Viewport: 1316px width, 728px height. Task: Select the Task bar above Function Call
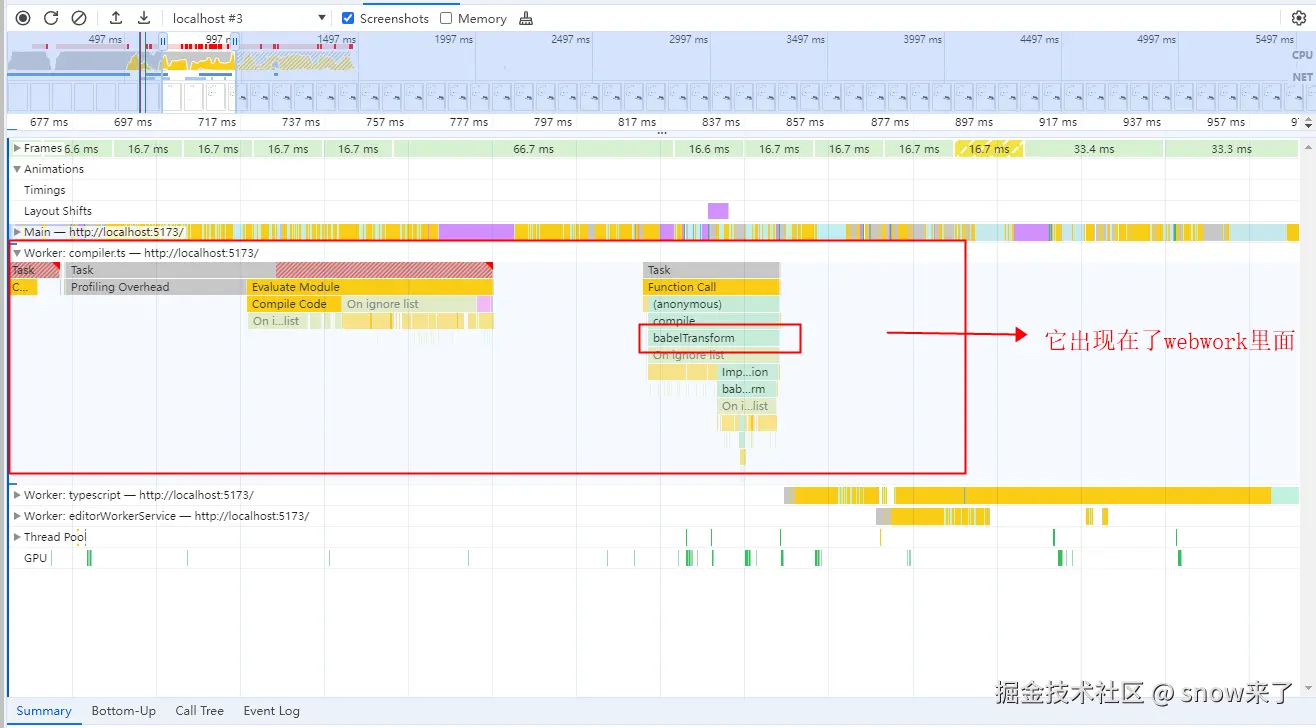pyautogui.click(x=711, y=270)
